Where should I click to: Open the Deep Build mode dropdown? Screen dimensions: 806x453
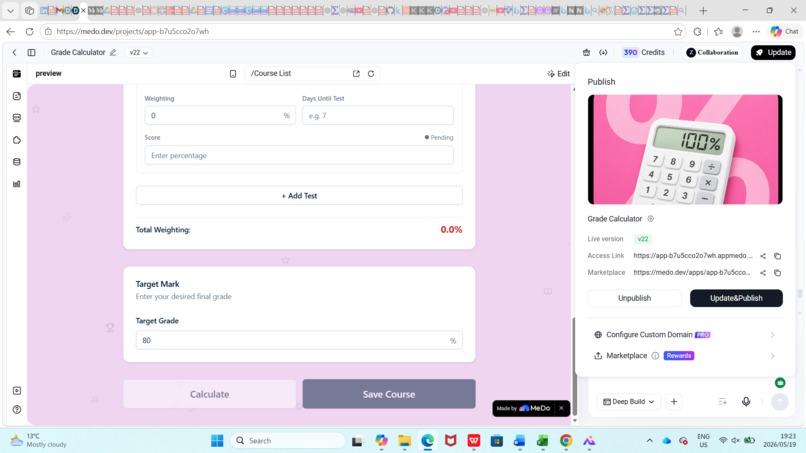(x=629, y=402)
